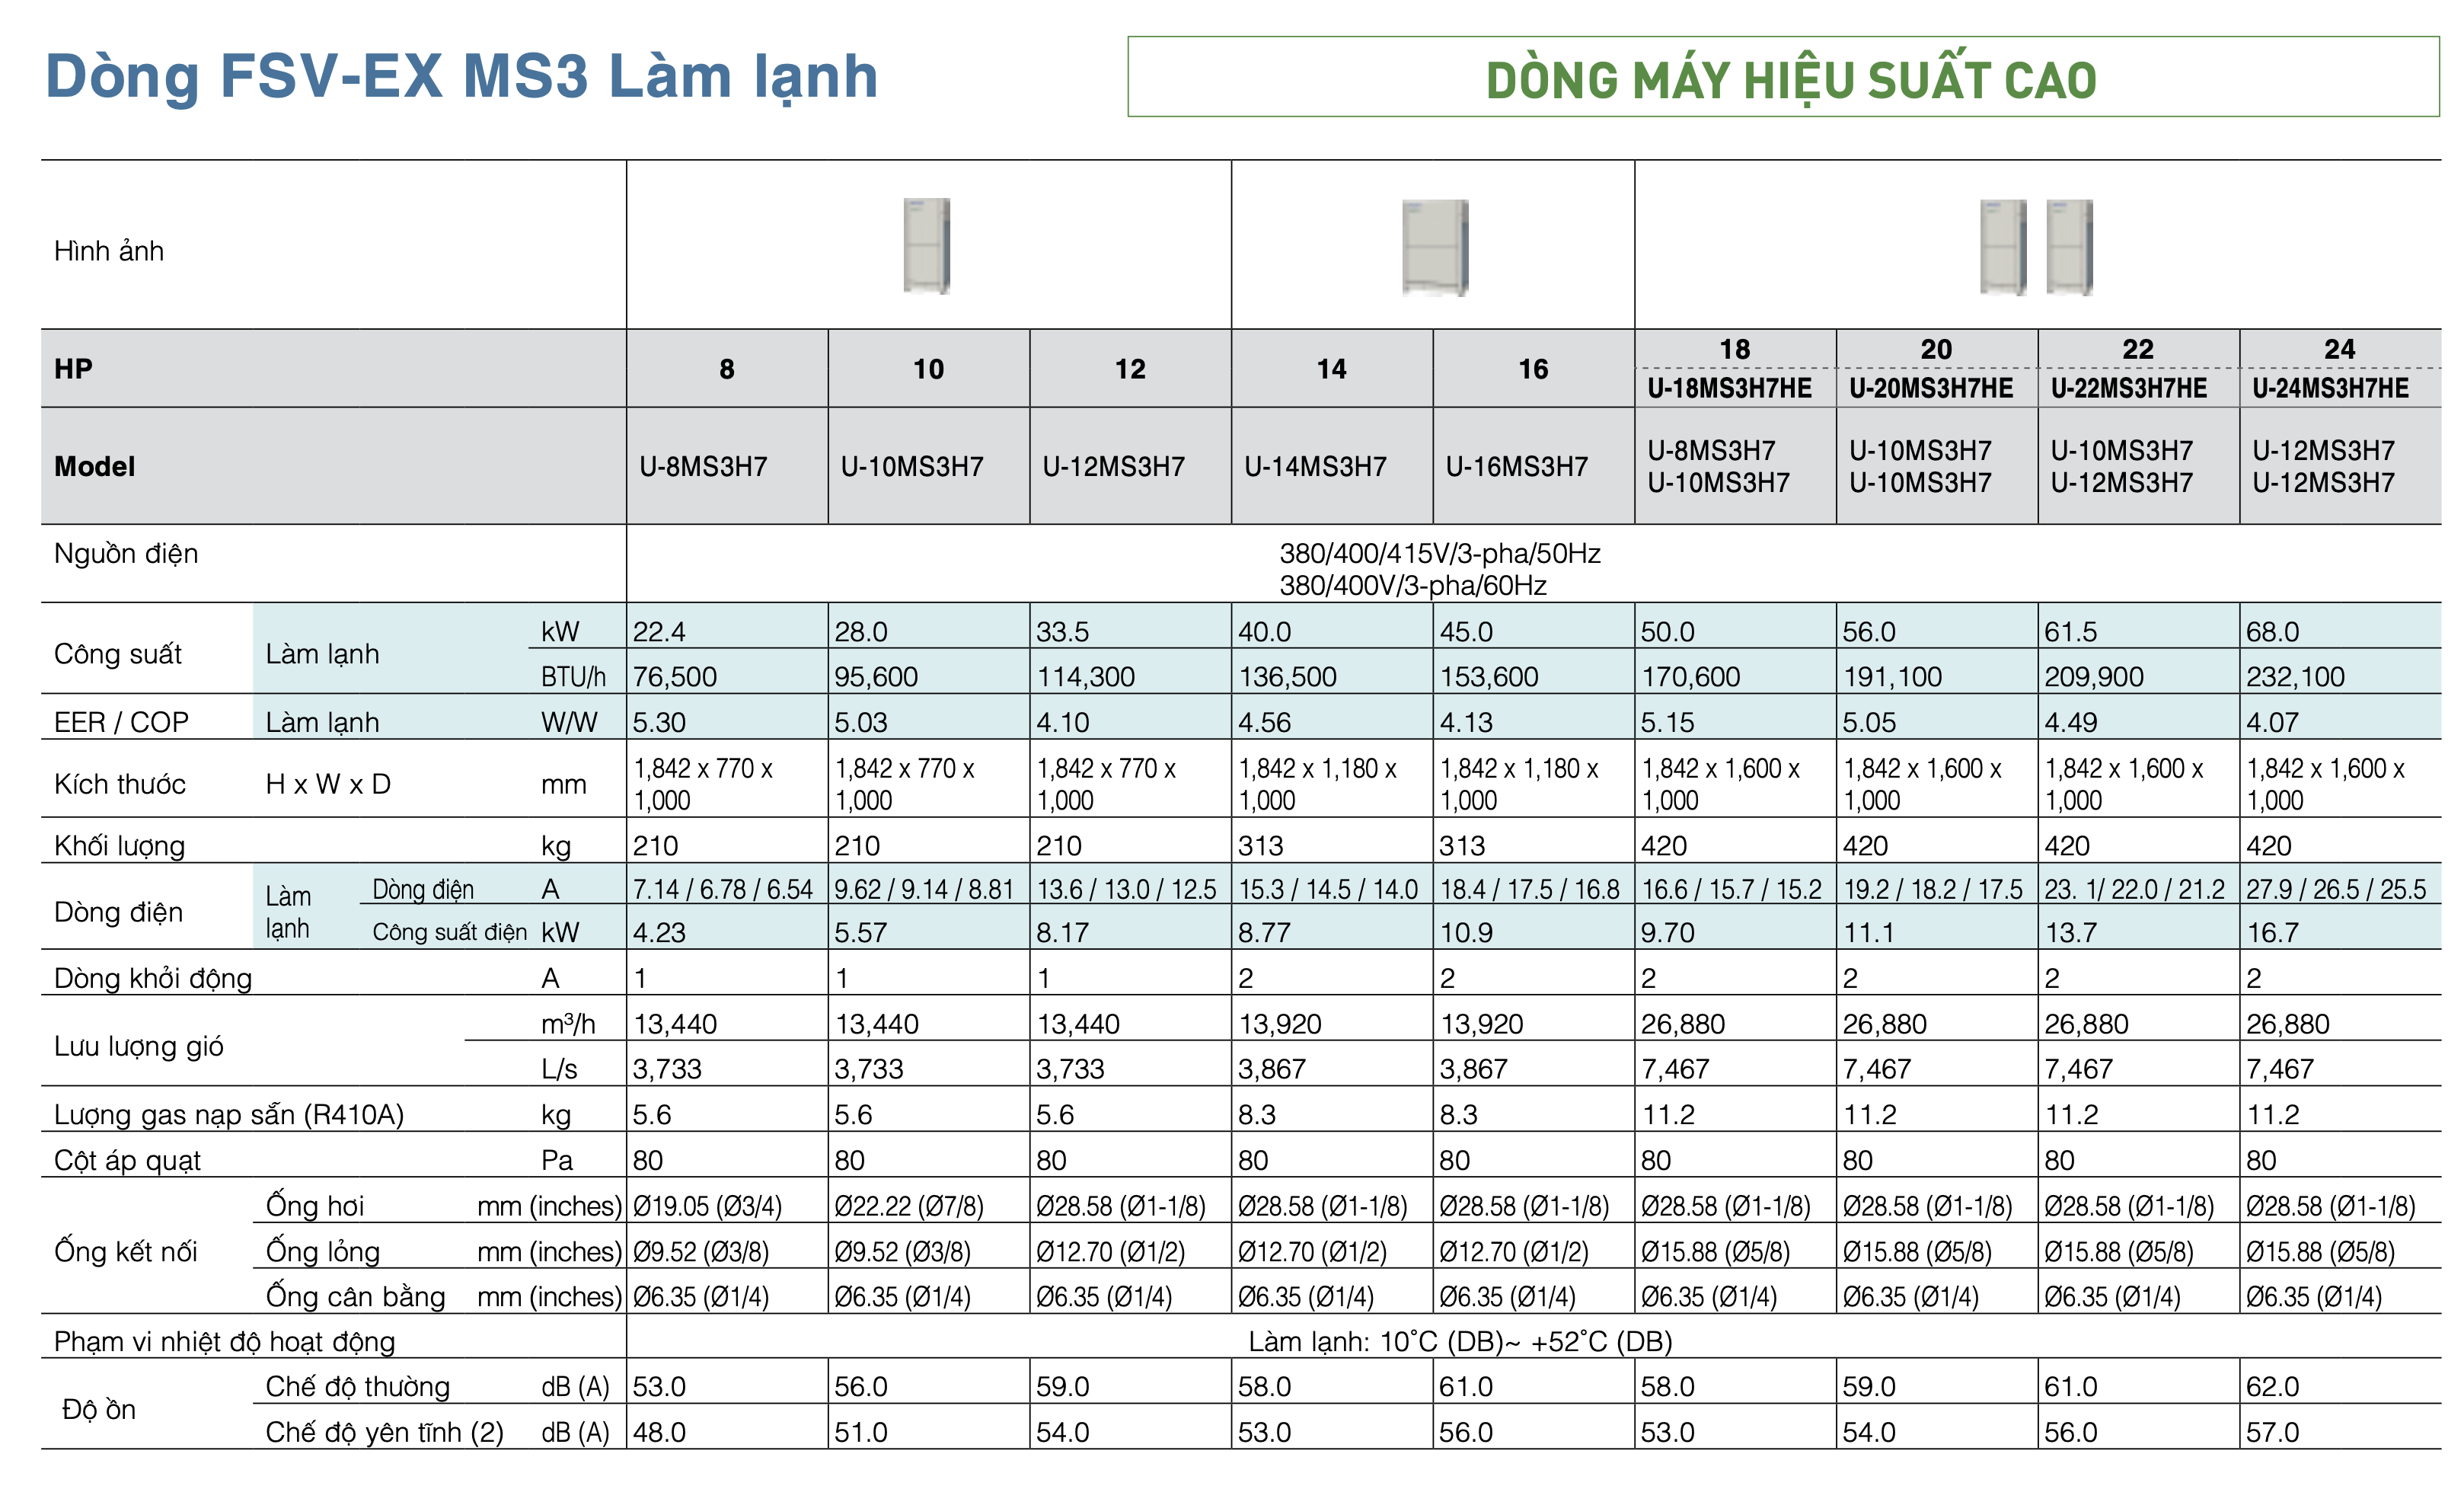Click operating range 'Làm lạnh: 10°C (DB)~ +52°C (DB)'

coord(1460,1342)
